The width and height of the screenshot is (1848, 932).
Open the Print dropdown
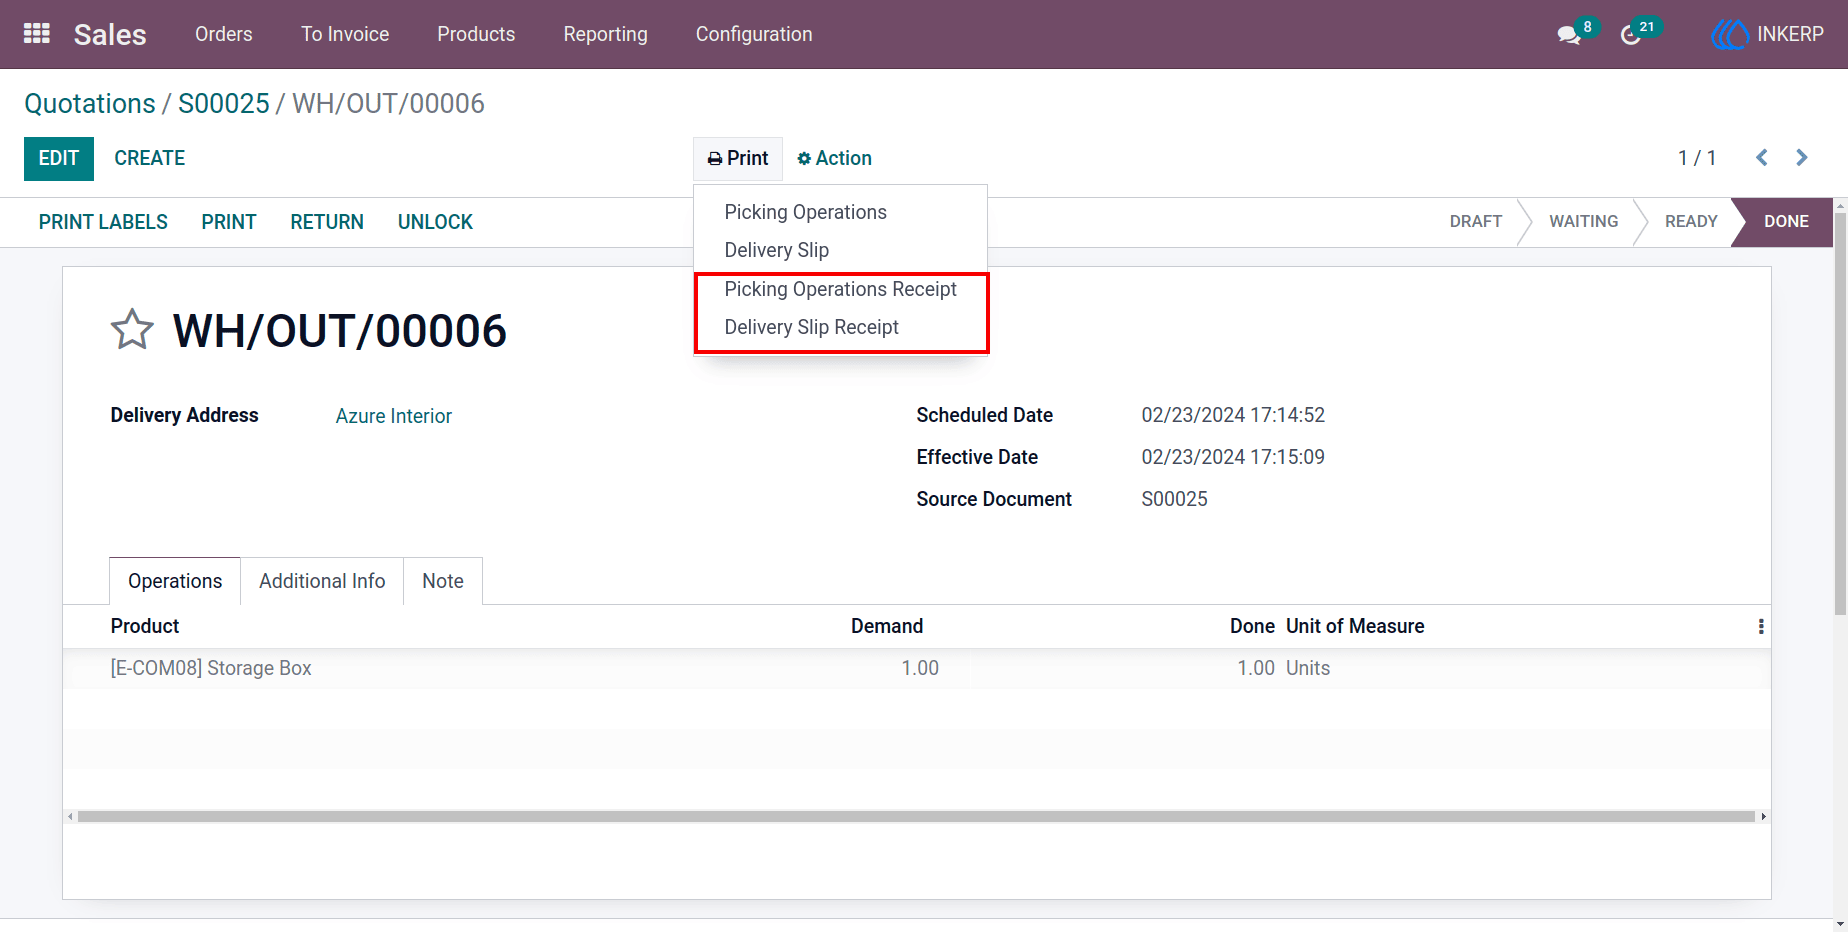[738, 158]
